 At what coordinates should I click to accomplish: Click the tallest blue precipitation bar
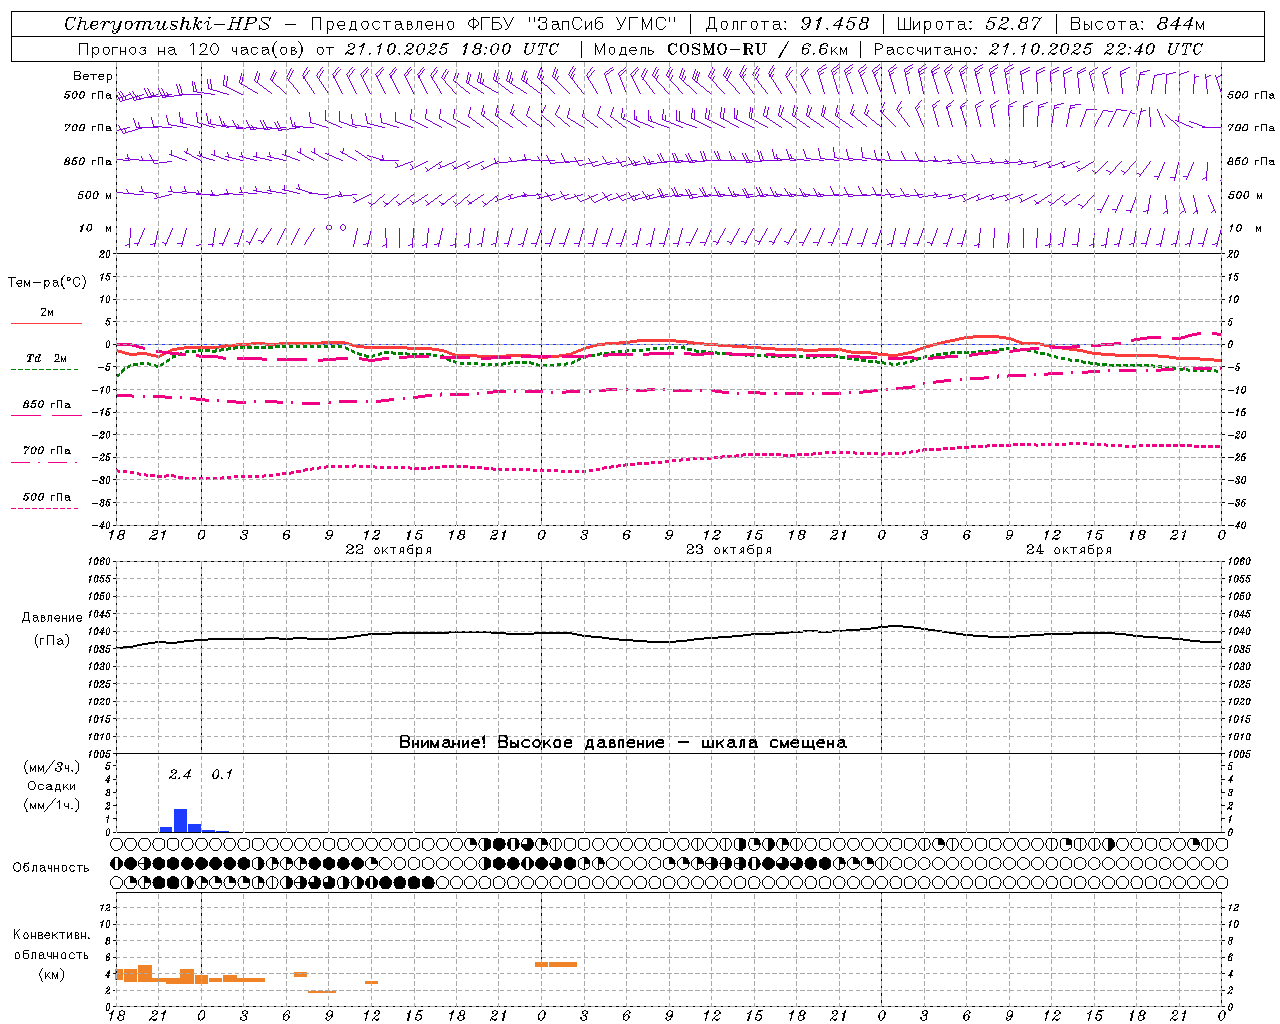(x=181, y=820)
